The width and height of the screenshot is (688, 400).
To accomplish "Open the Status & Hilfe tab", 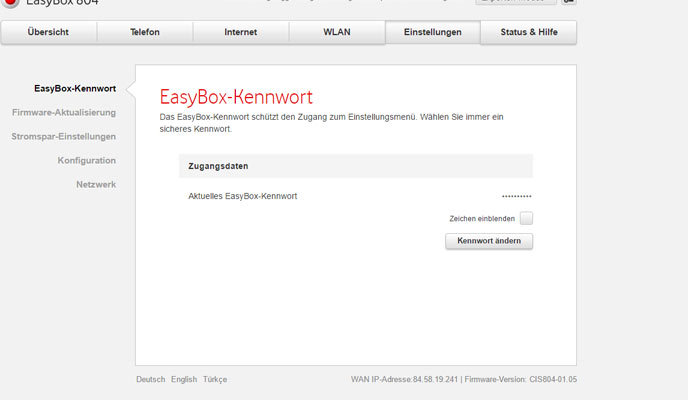I will [529, 33].
